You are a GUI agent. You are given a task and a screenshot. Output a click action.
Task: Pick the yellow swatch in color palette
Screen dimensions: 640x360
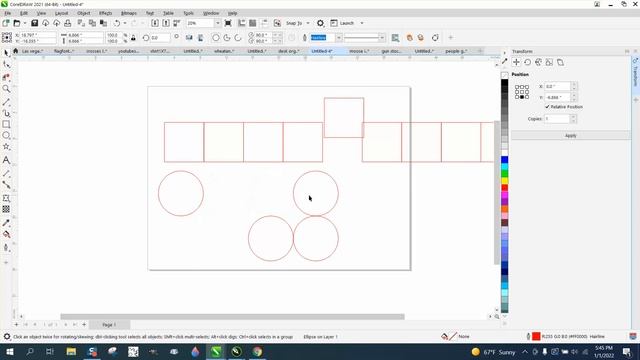(504, 181)
